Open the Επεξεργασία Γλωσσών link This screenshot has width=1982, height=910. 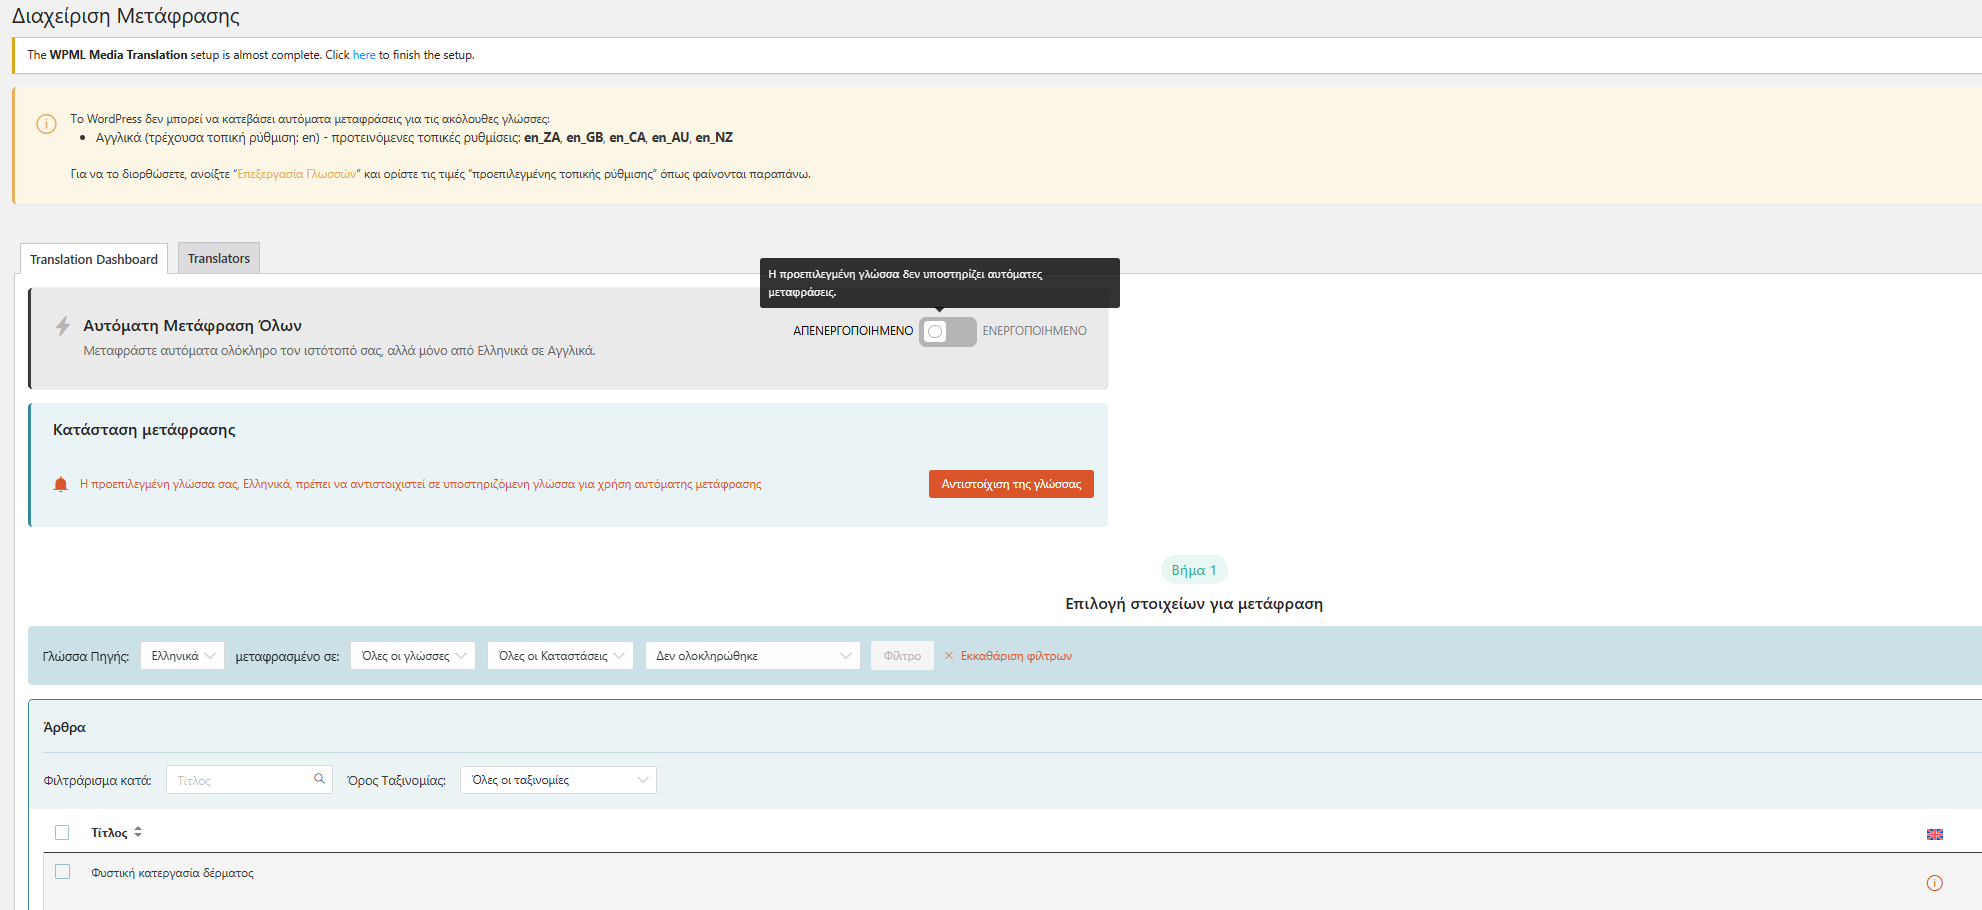[297, 174]
